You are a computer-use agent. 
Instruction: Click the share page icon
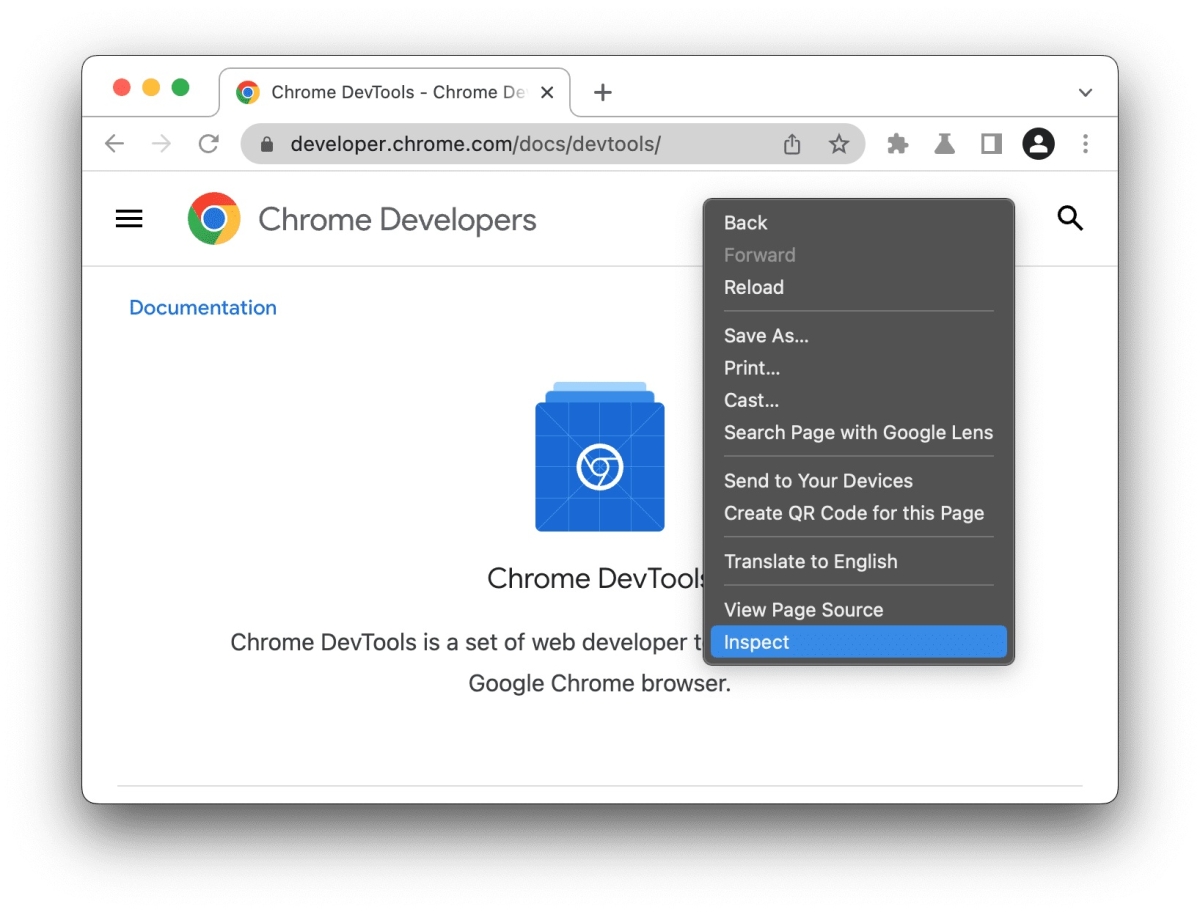(x=792, y=144)
